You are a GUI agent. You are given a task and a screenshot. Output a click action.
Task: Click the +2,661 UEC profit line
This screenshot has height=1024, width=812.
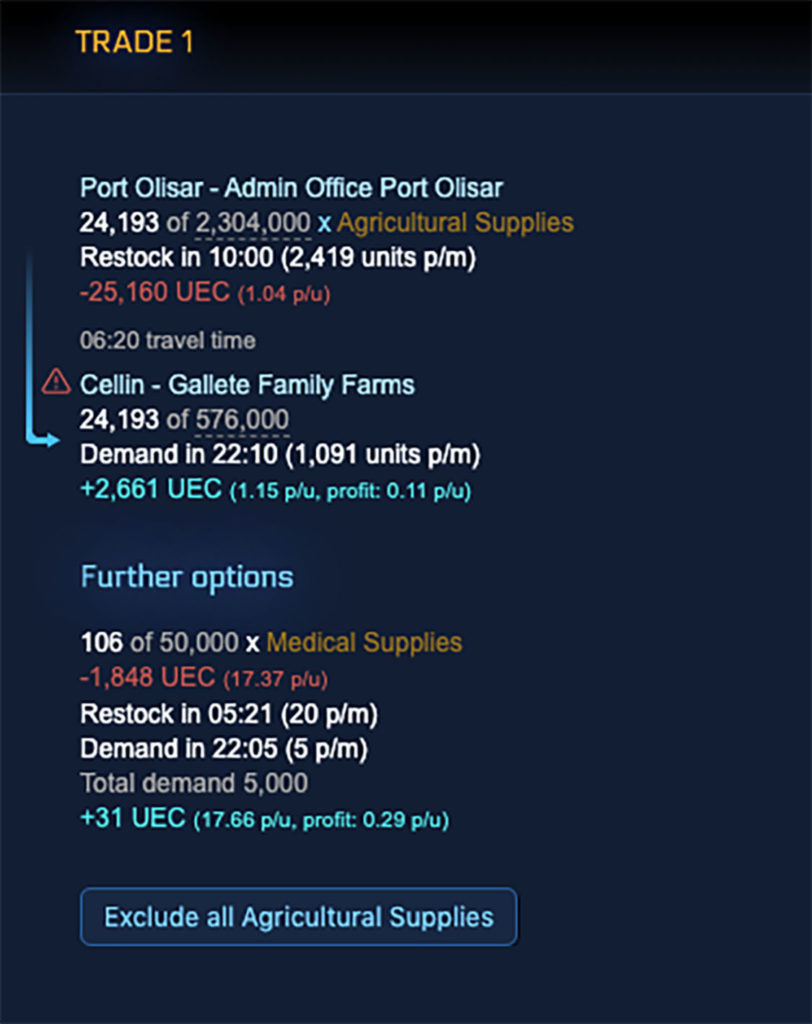click(x=275, y=489)
